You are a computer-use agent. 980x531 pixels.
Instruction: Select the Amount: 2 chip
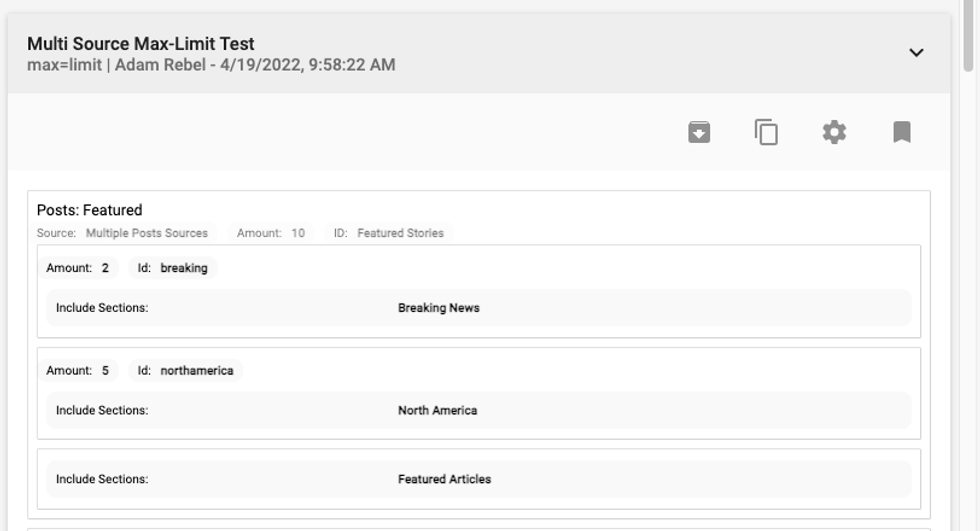pos(78,268)
